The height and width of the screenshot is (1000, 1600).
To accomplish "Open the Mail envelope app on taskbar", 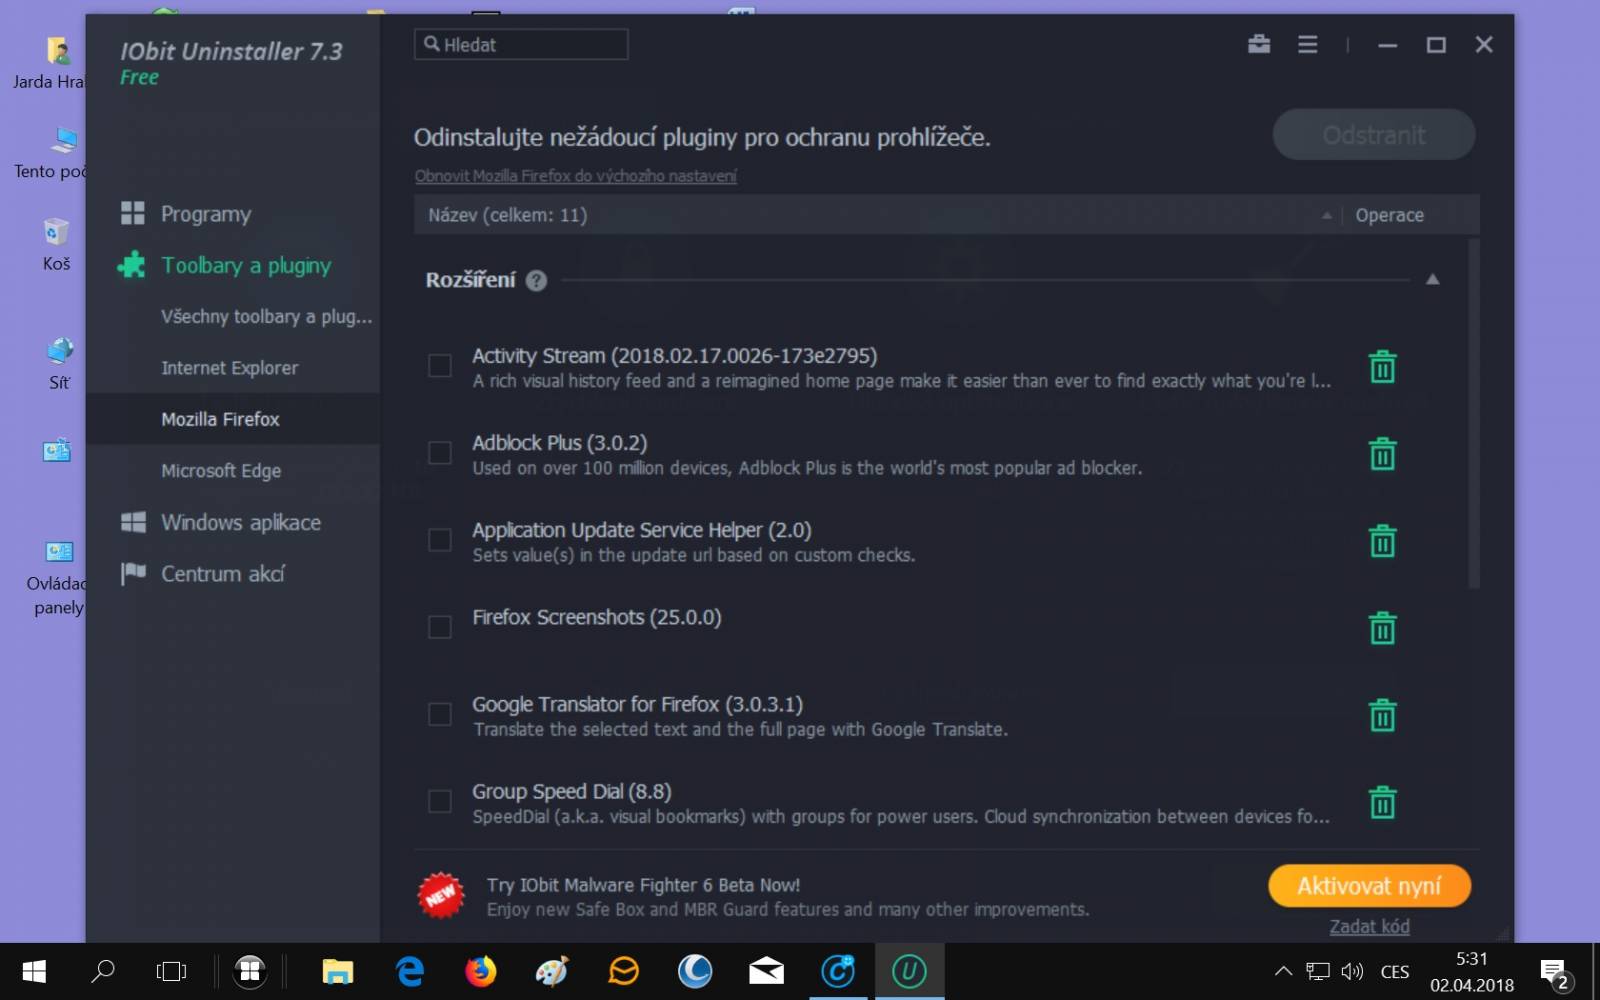I will click(x=766, y=971).
